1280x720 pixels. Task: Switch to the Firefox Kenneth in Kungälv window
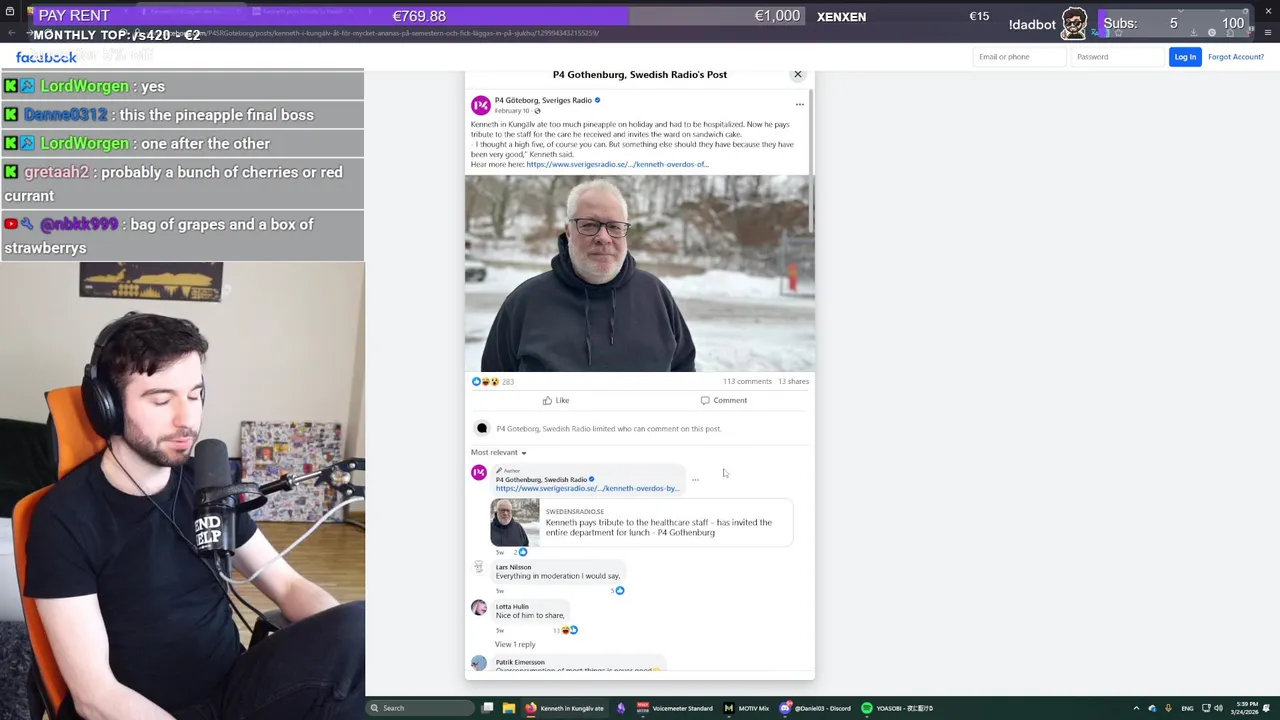tap(565, 708)
